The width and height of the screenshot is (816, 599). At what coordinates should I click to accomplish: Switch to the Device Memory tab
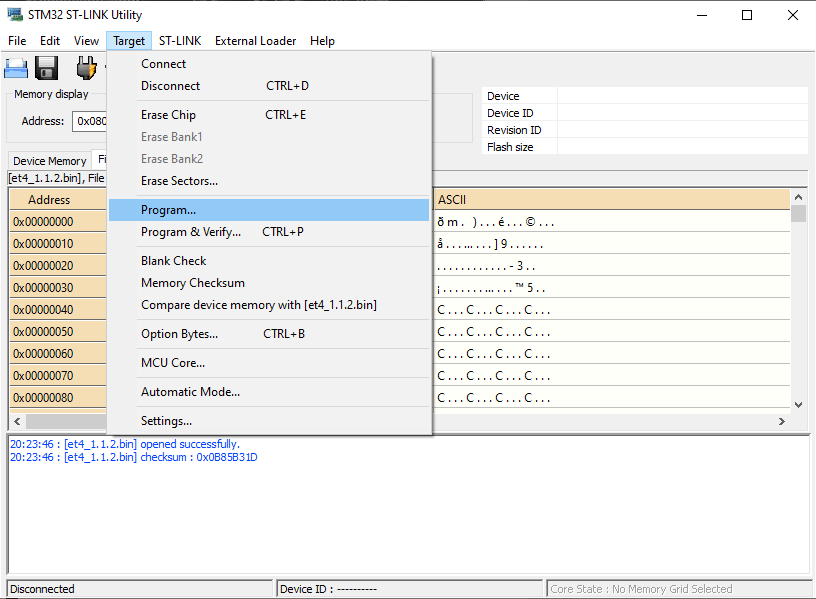[x=49, y=161]
